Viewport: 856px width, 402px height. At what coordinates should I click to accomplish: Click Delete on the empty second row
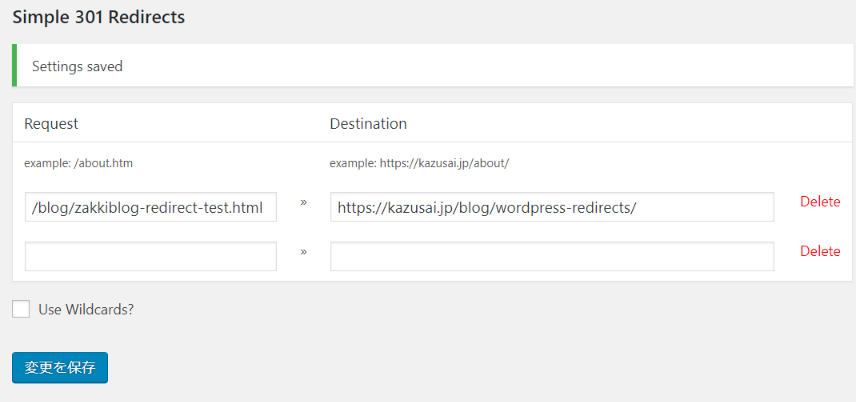point(820,252)
